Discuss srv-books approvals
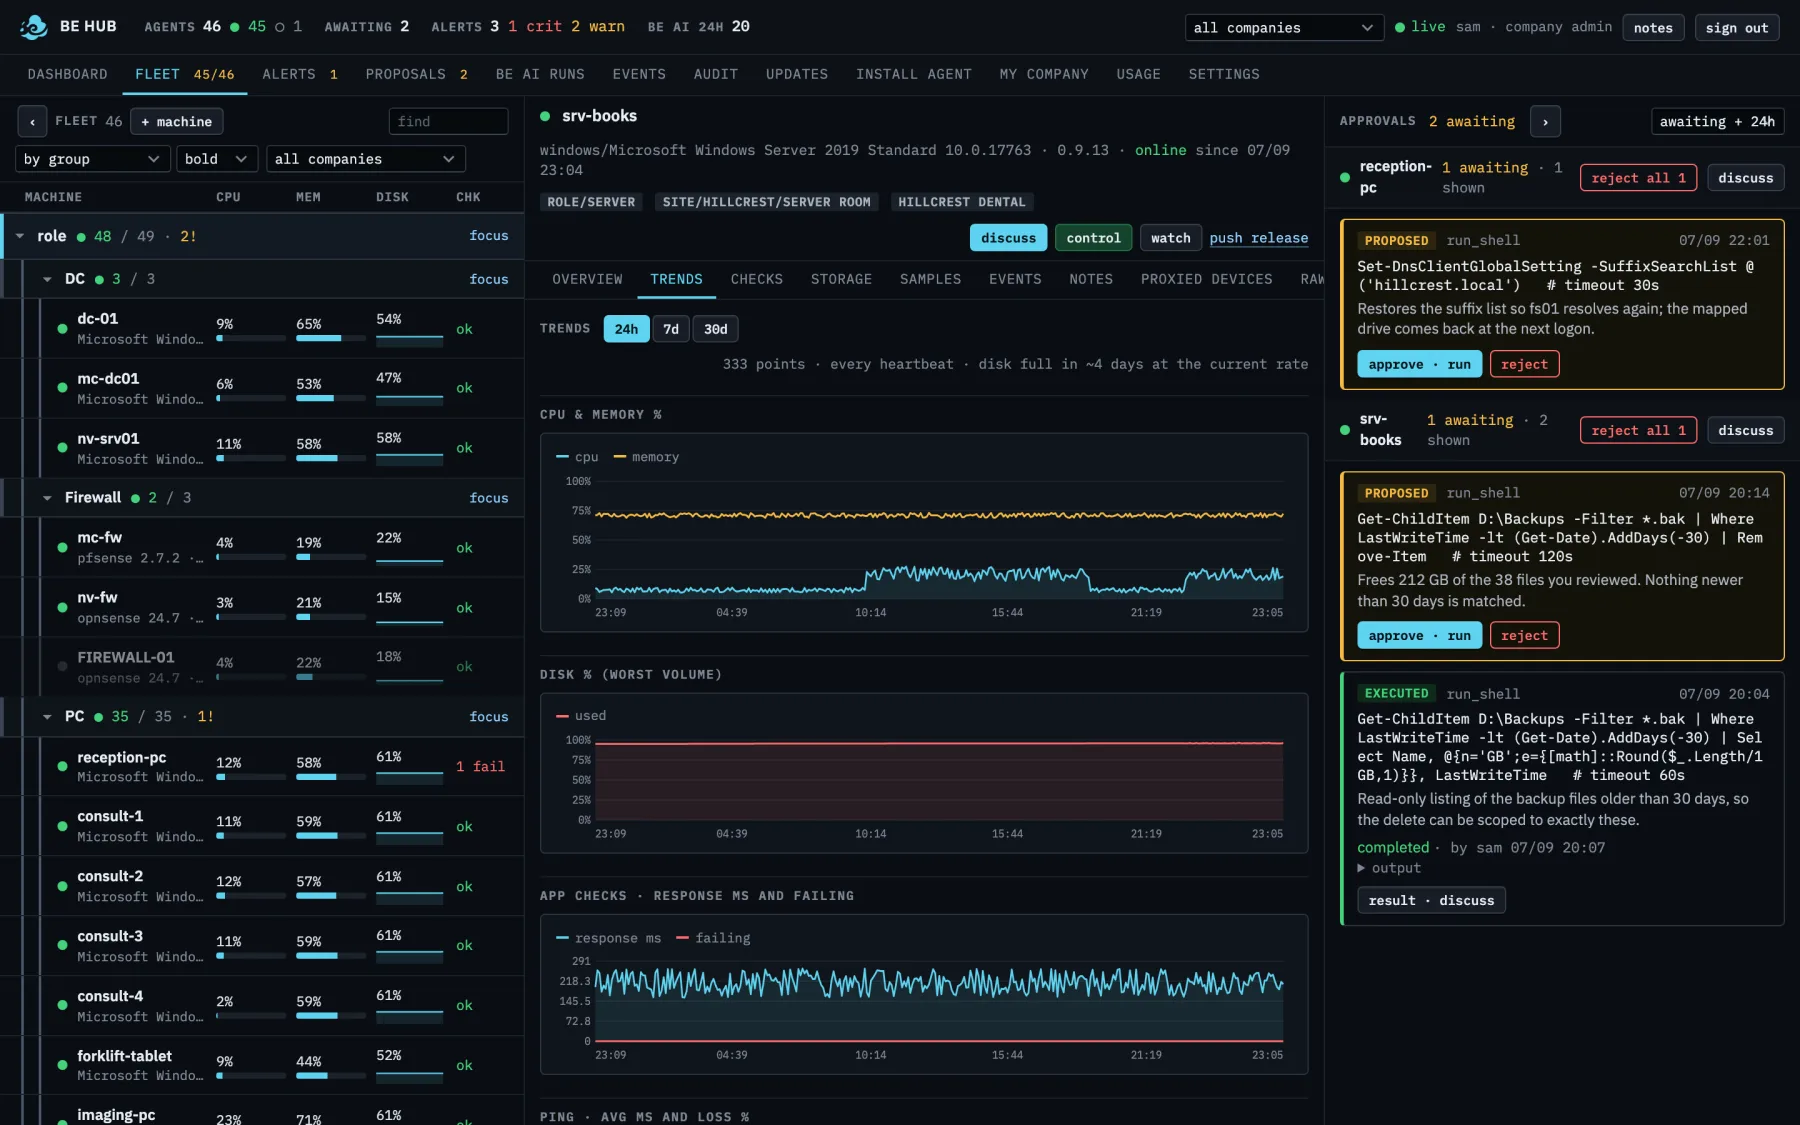 [1745, 430]
